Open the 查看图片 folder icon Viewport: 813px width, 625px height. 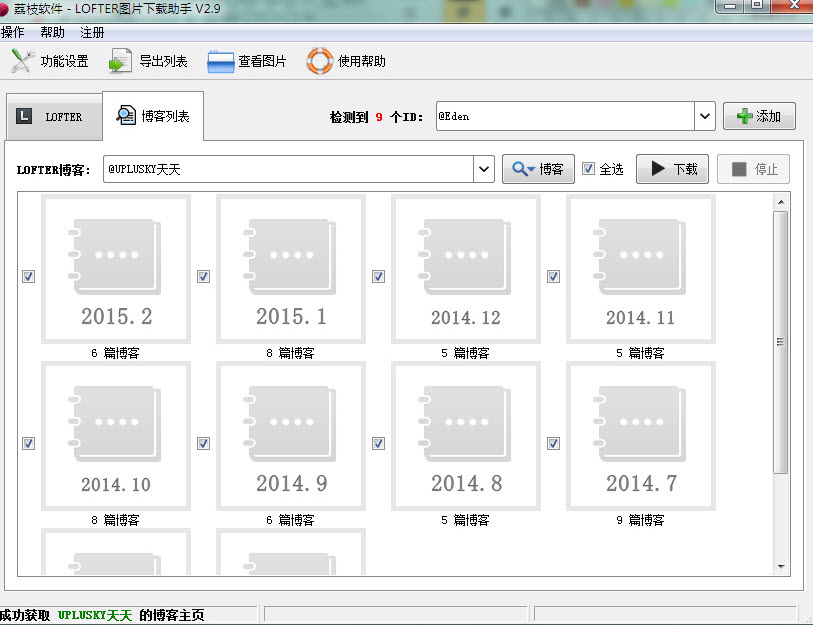coord(220,62)
